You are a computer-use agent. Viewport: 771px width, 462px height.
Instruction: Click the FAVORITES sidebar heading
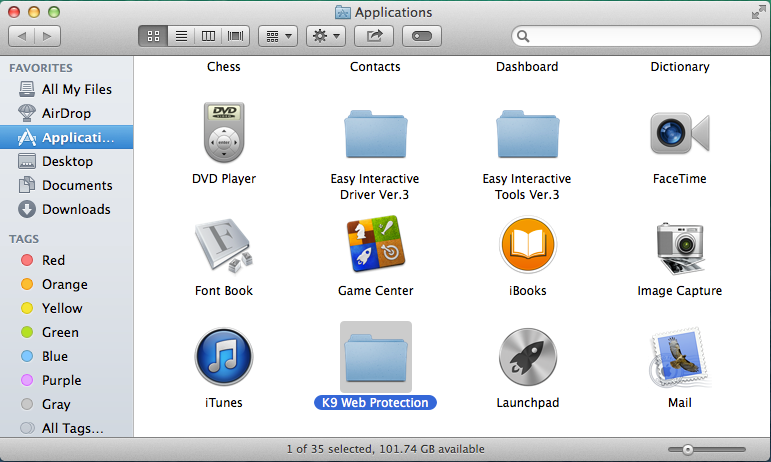pyautogui.click(x=41, y=68)
